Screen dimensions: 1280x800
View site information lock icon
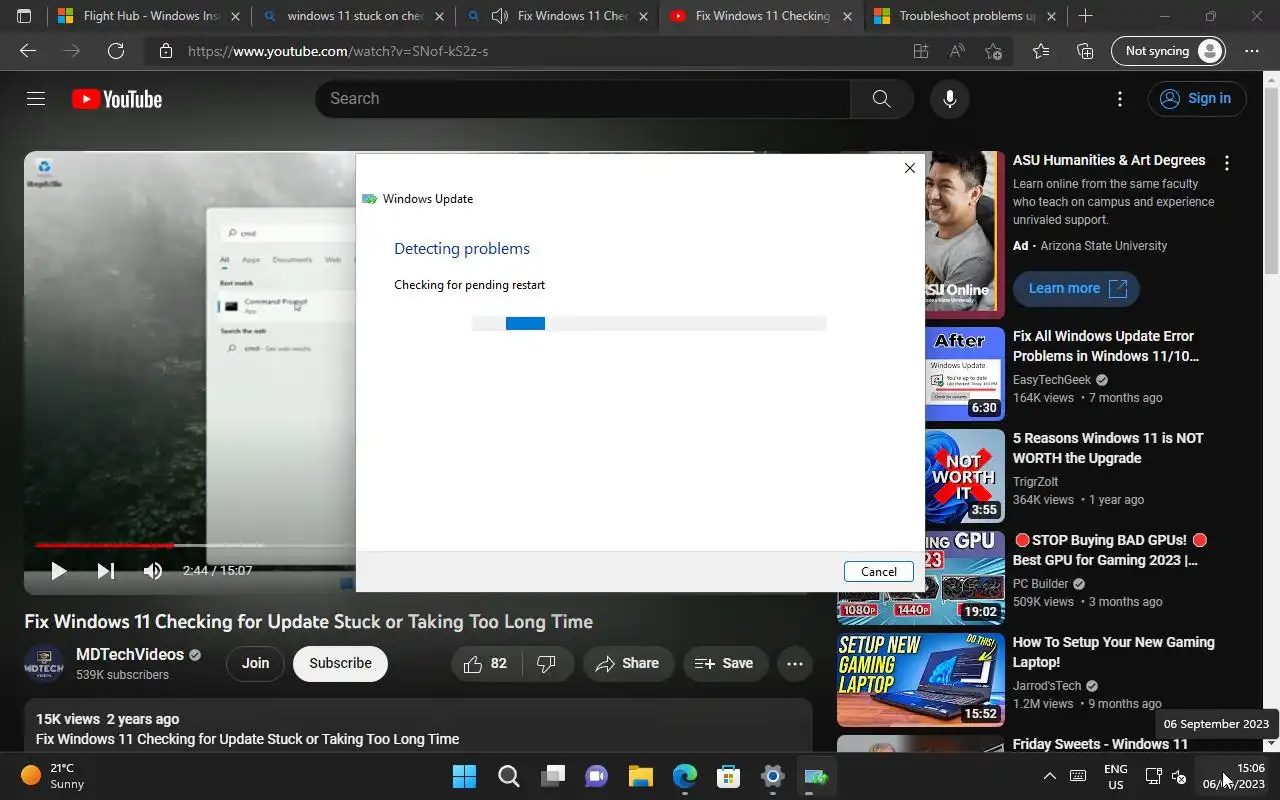166,51
